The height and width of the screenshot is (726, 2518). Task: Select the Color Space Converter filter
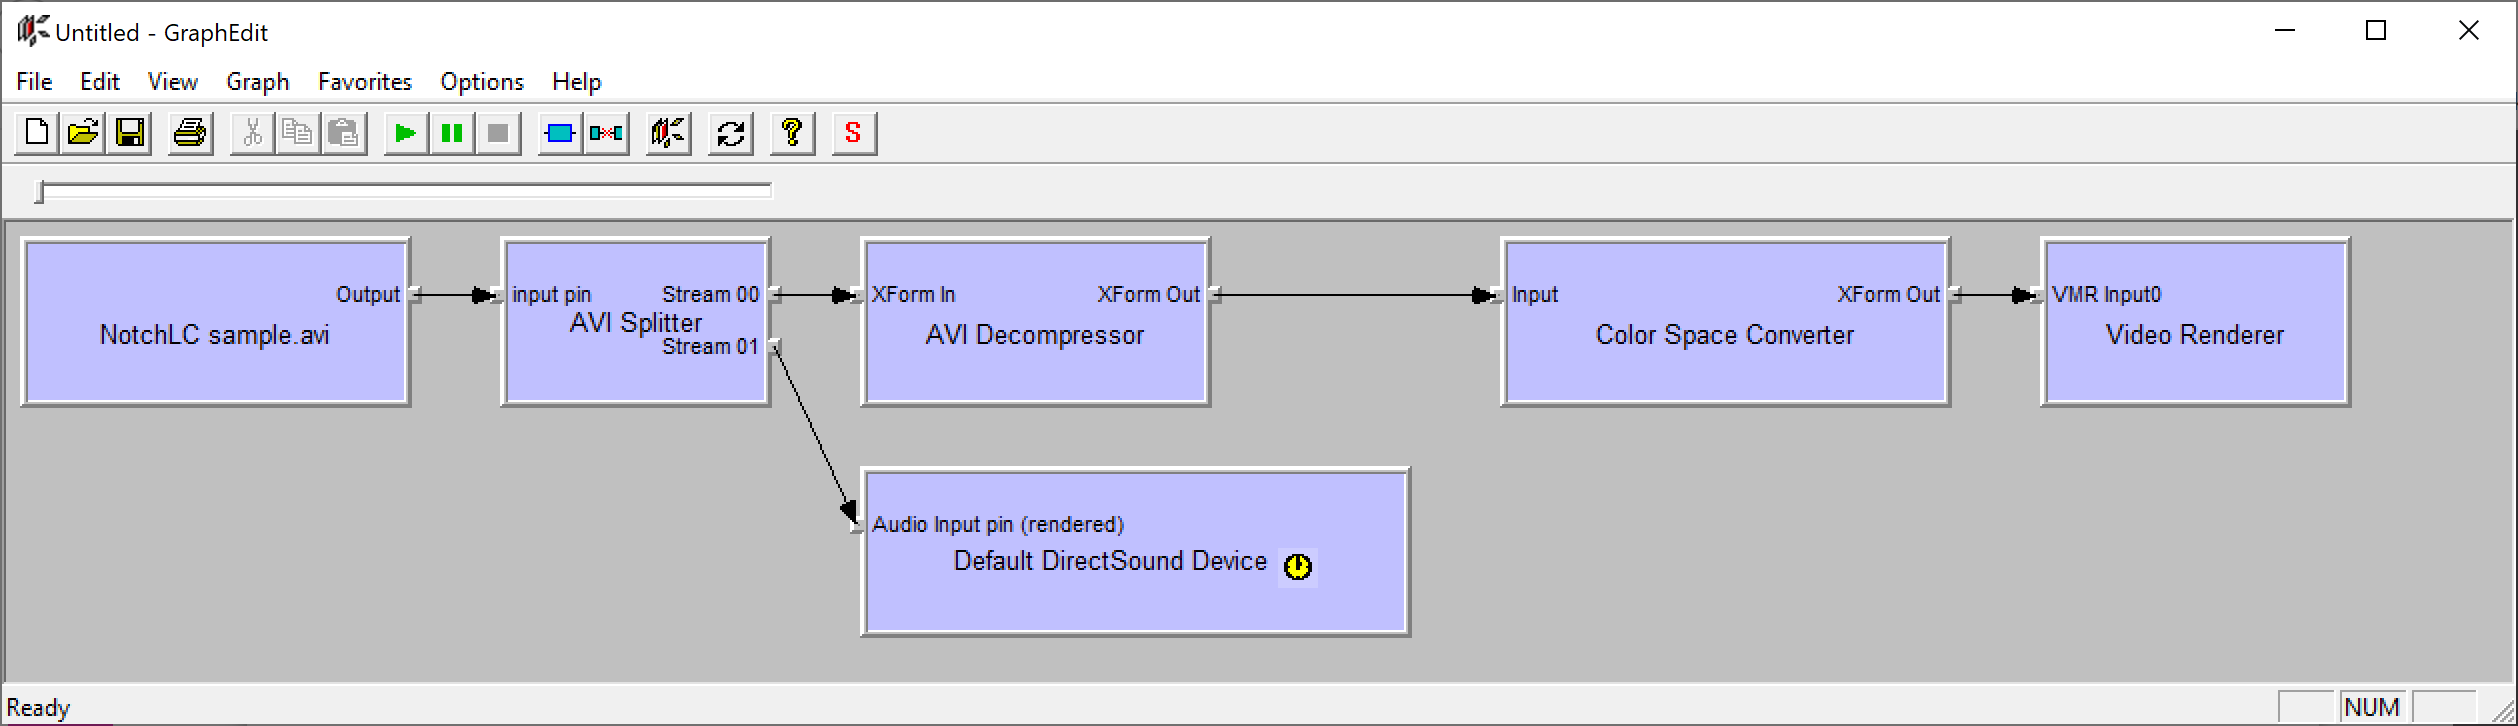(1724, 365)
